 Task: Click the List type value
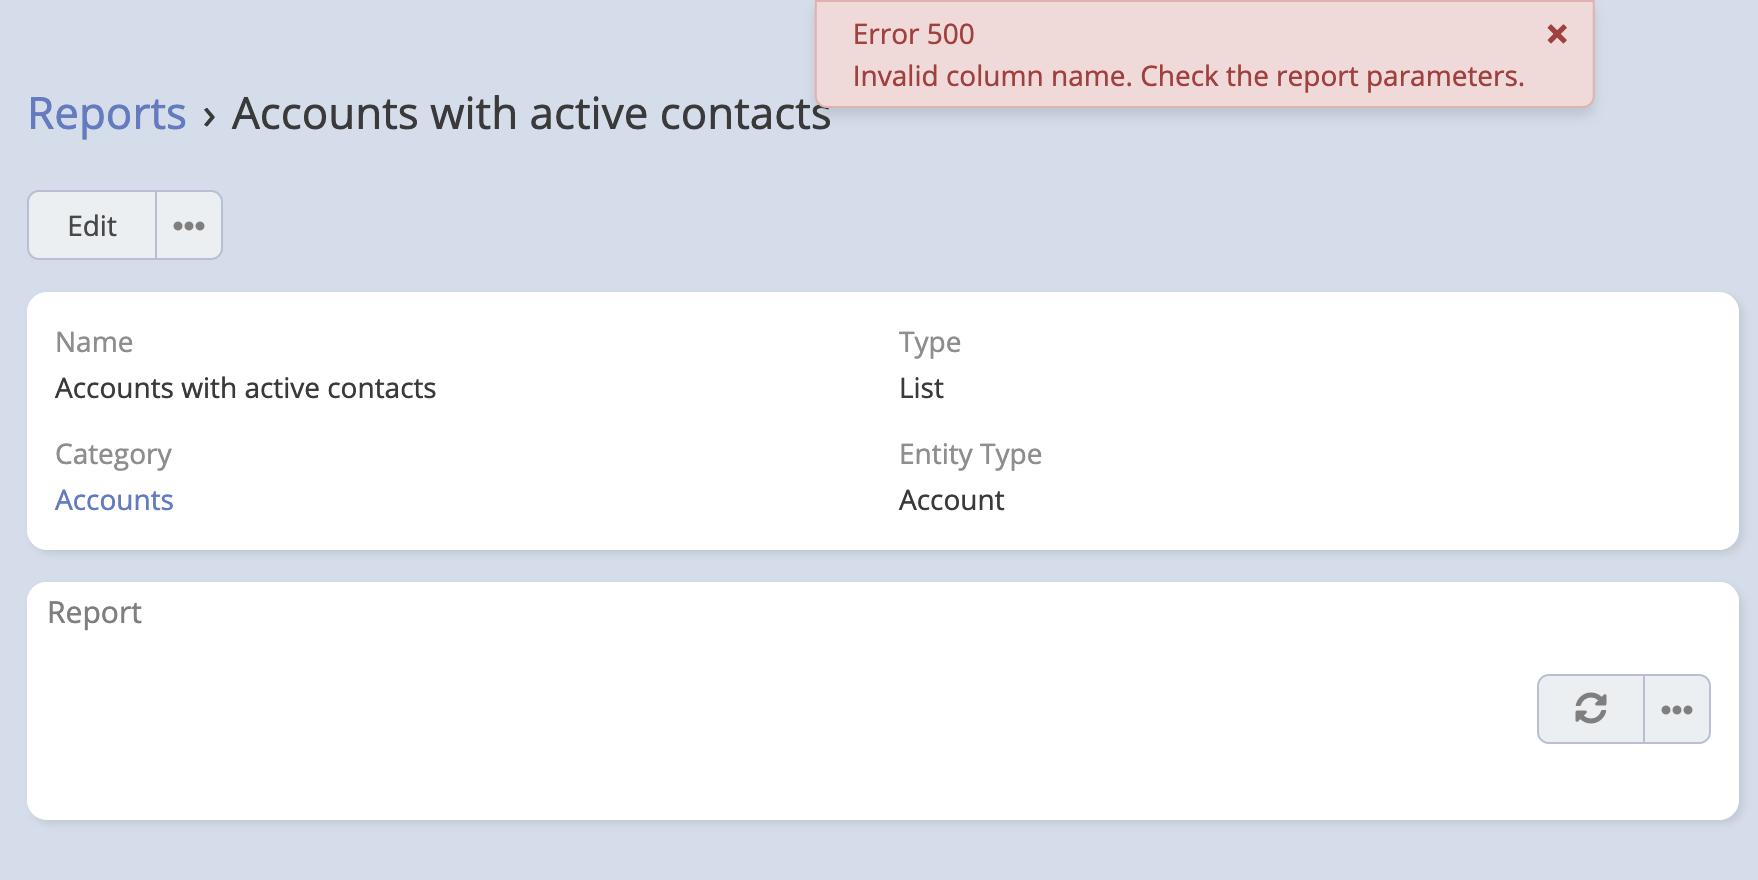pyautogui.click(x=921, y=388)
